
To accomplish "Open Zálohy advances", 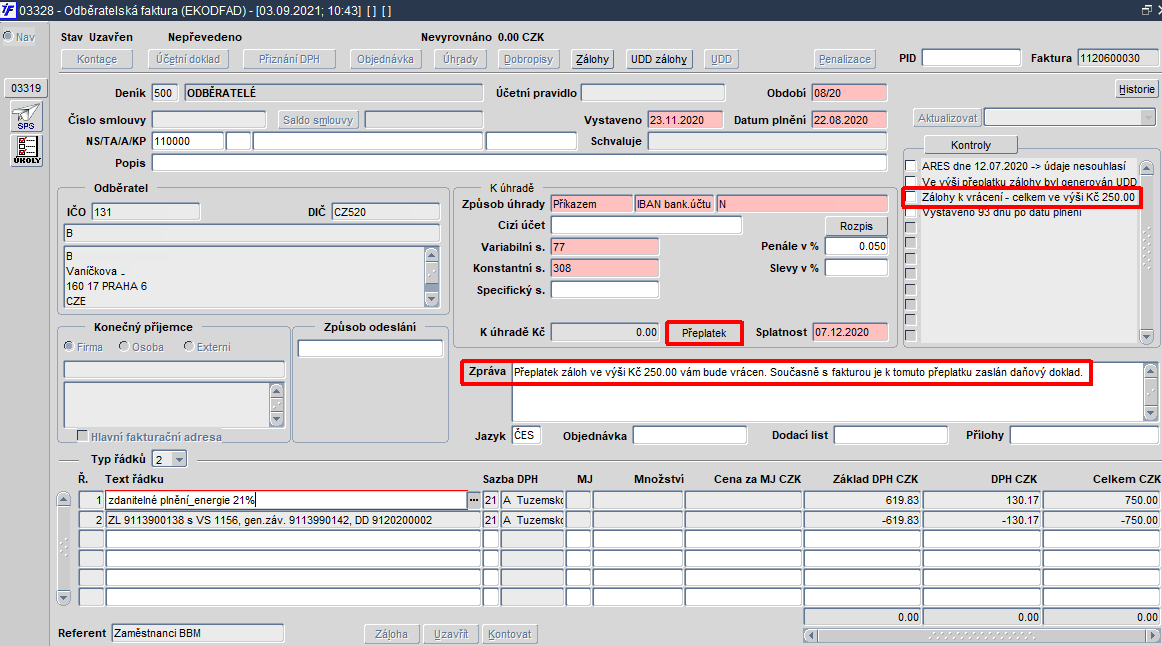I will click(592, 59).
